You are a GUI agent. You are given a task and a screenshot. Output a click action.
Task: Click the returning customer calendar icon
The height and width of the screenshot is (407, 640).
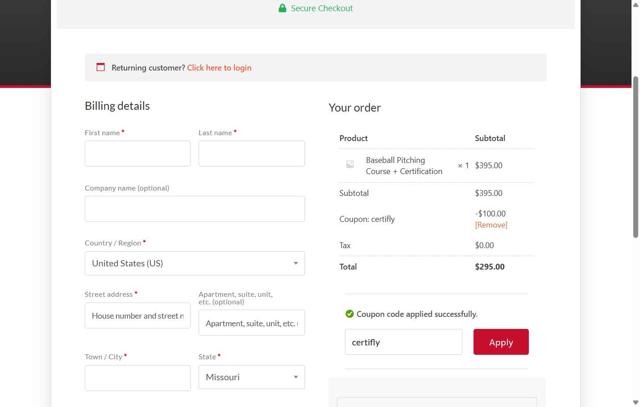click(100, 67)
